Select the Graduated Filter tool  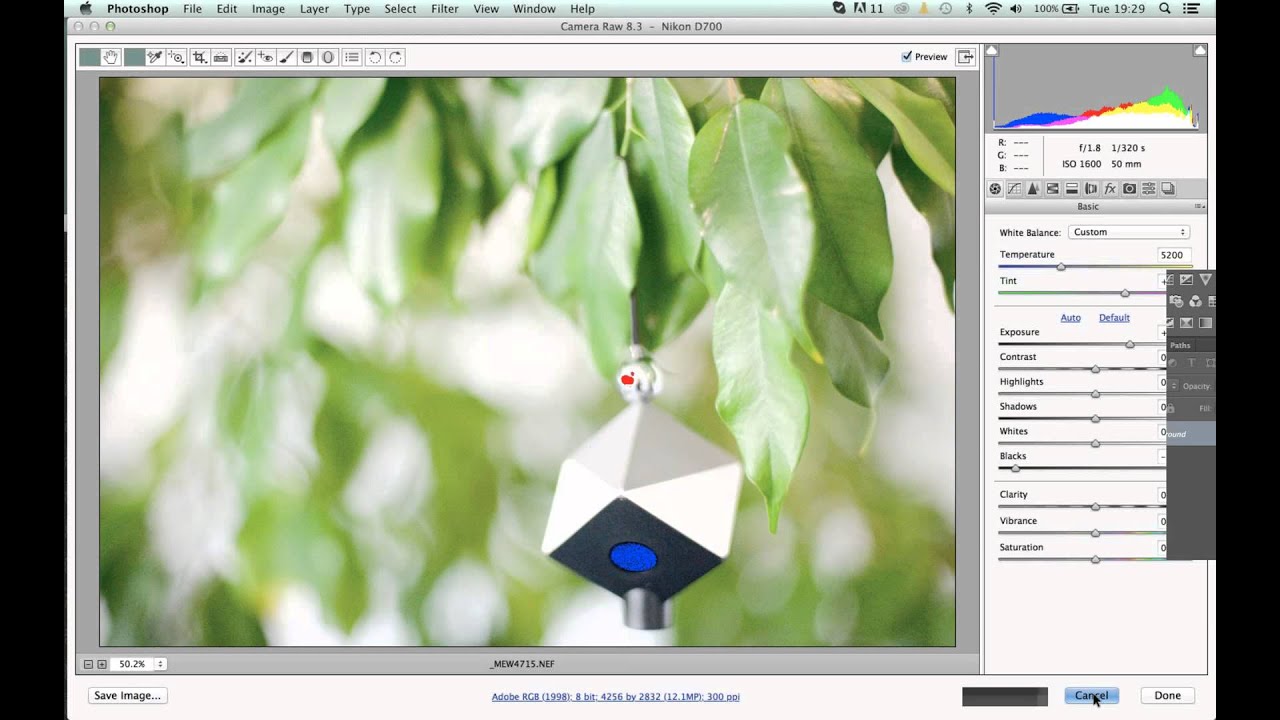[x=307, y=57]
